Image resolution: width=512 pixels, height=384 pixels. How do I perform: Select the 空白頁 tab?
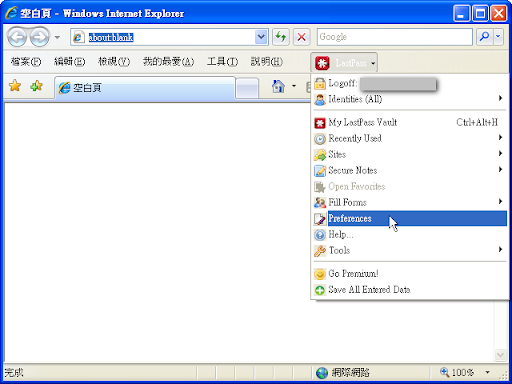(145, 88)
